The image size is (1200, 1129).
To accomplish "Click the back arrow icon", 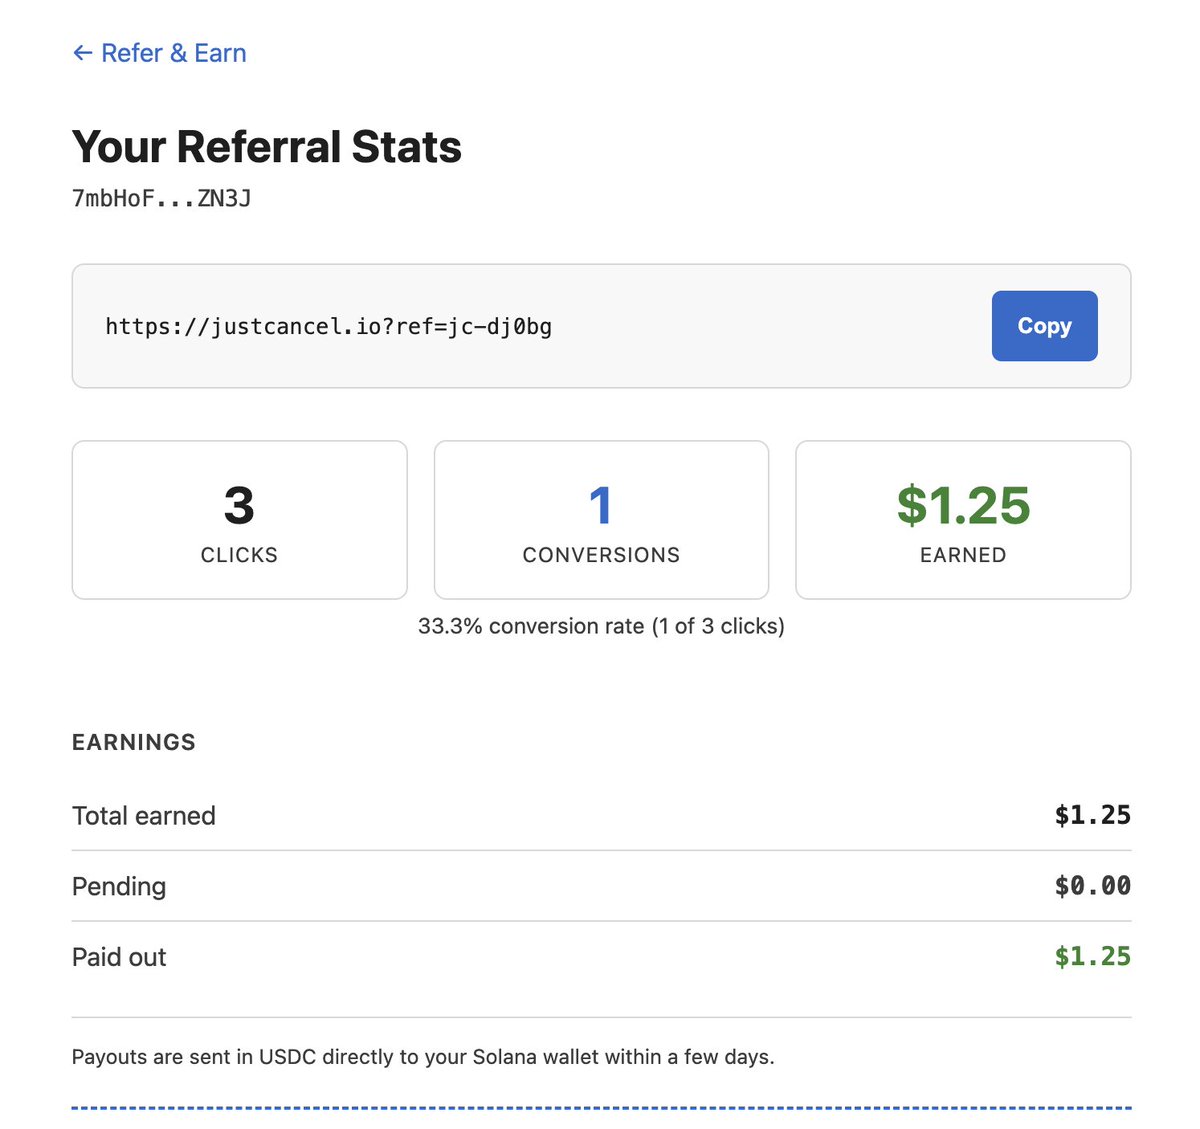I will tap(82, 53).
